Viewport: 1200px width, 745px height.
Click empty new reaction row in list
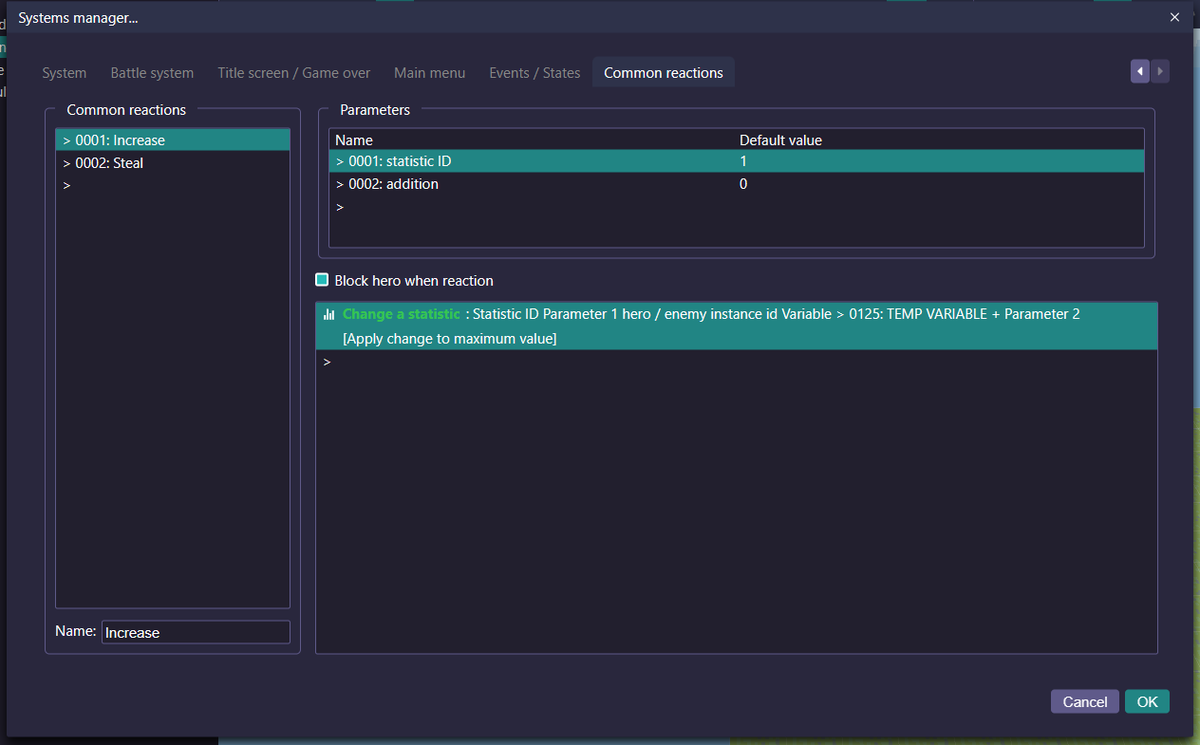(x=173, y=186)
